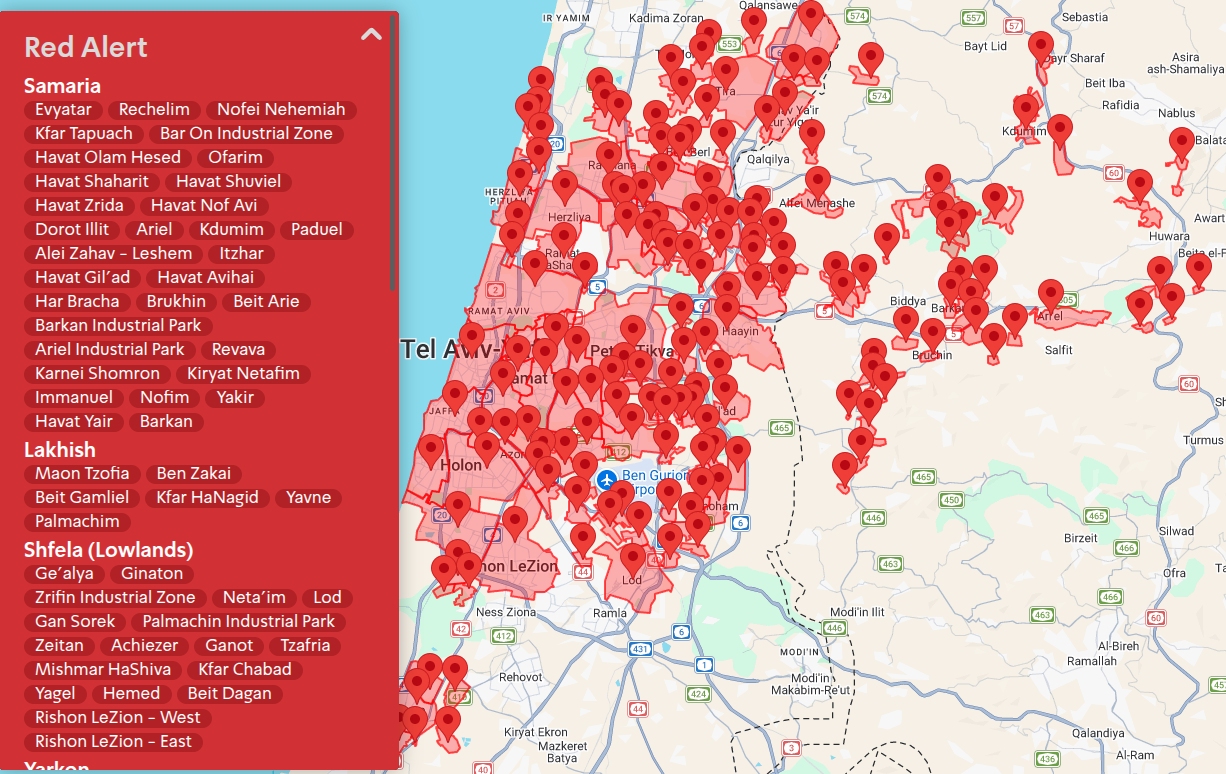Click the Ben Gurion Airport icon
The width and height of the screenshot is (1226, 774).
[606, 480]
